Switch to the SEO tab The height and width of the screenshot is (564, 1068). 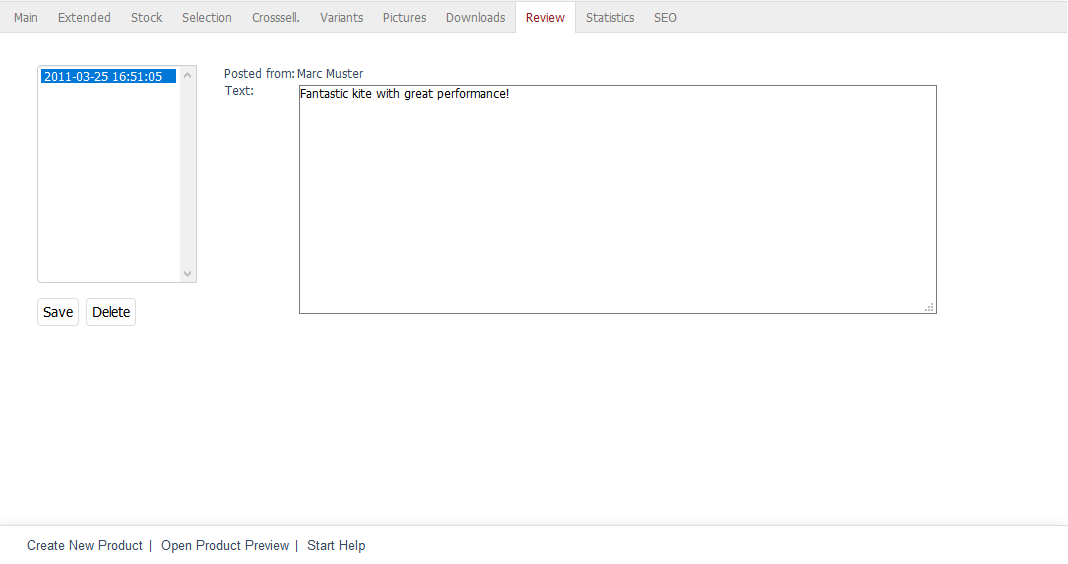[x=665, y=18]
